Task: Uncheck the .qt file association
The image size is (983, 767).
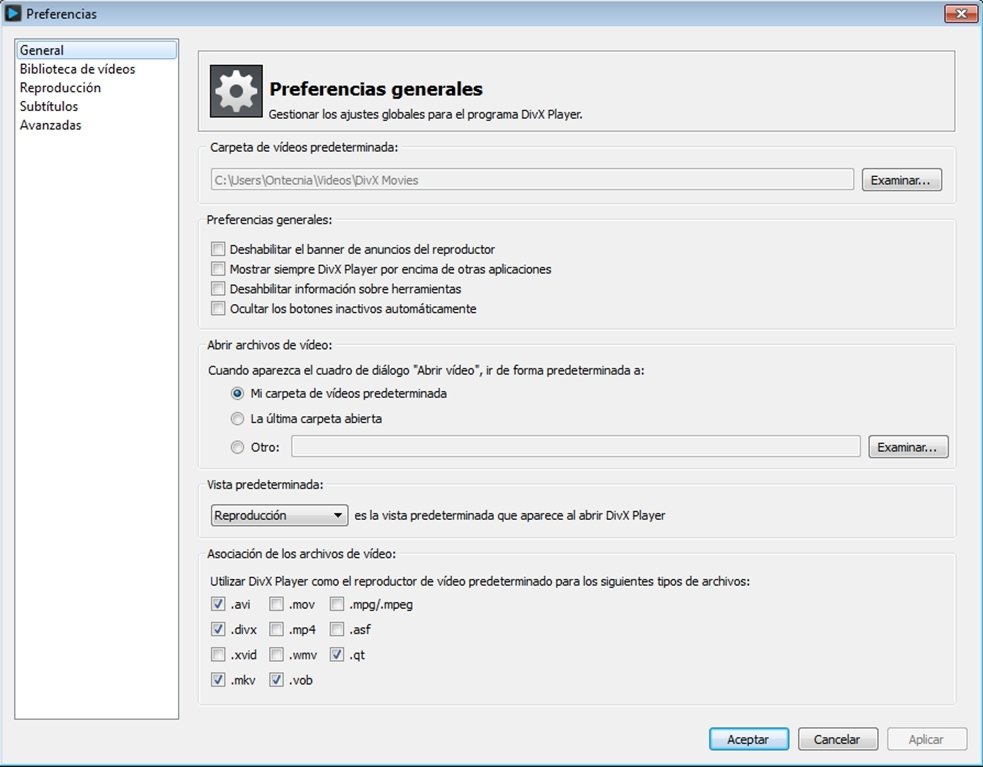Action: point(337,654)
